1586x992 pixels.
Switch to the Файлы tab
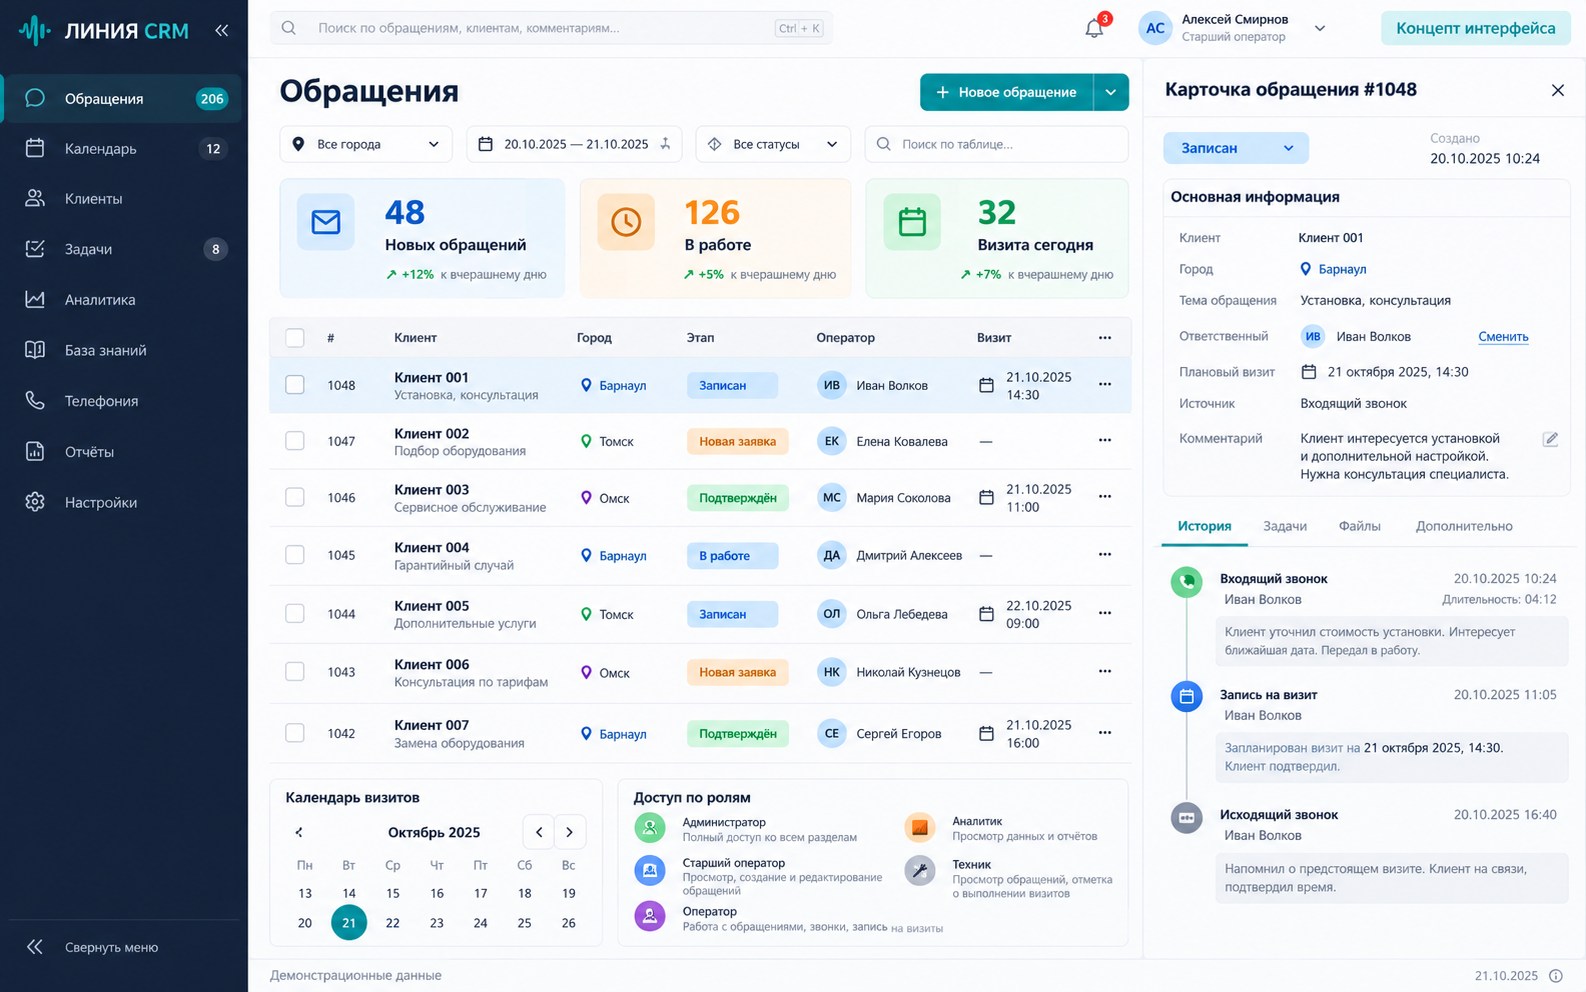point(1360,526)
